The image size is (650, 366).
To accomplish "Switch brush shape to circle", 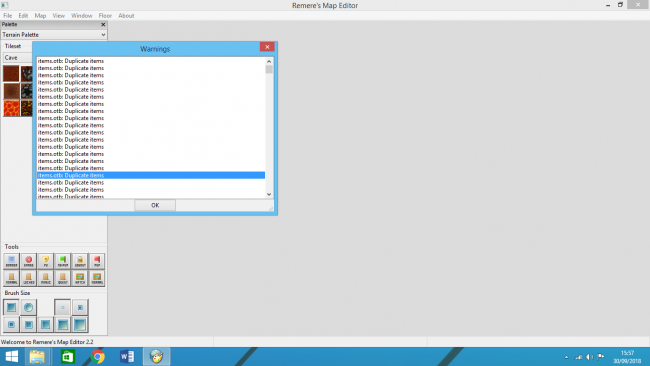I will tap(29, 308).
